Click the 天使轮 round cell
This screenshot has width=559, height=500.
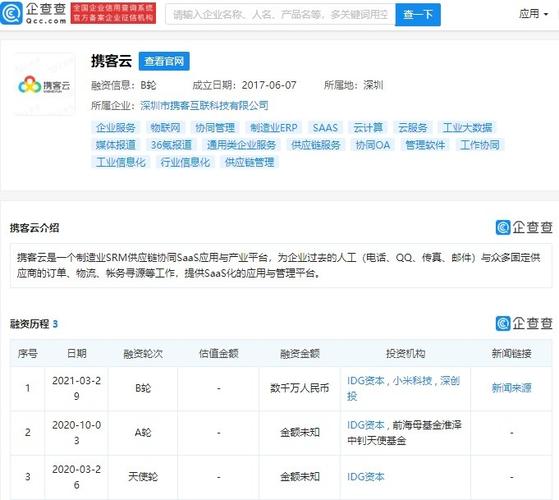click(143, 476)
